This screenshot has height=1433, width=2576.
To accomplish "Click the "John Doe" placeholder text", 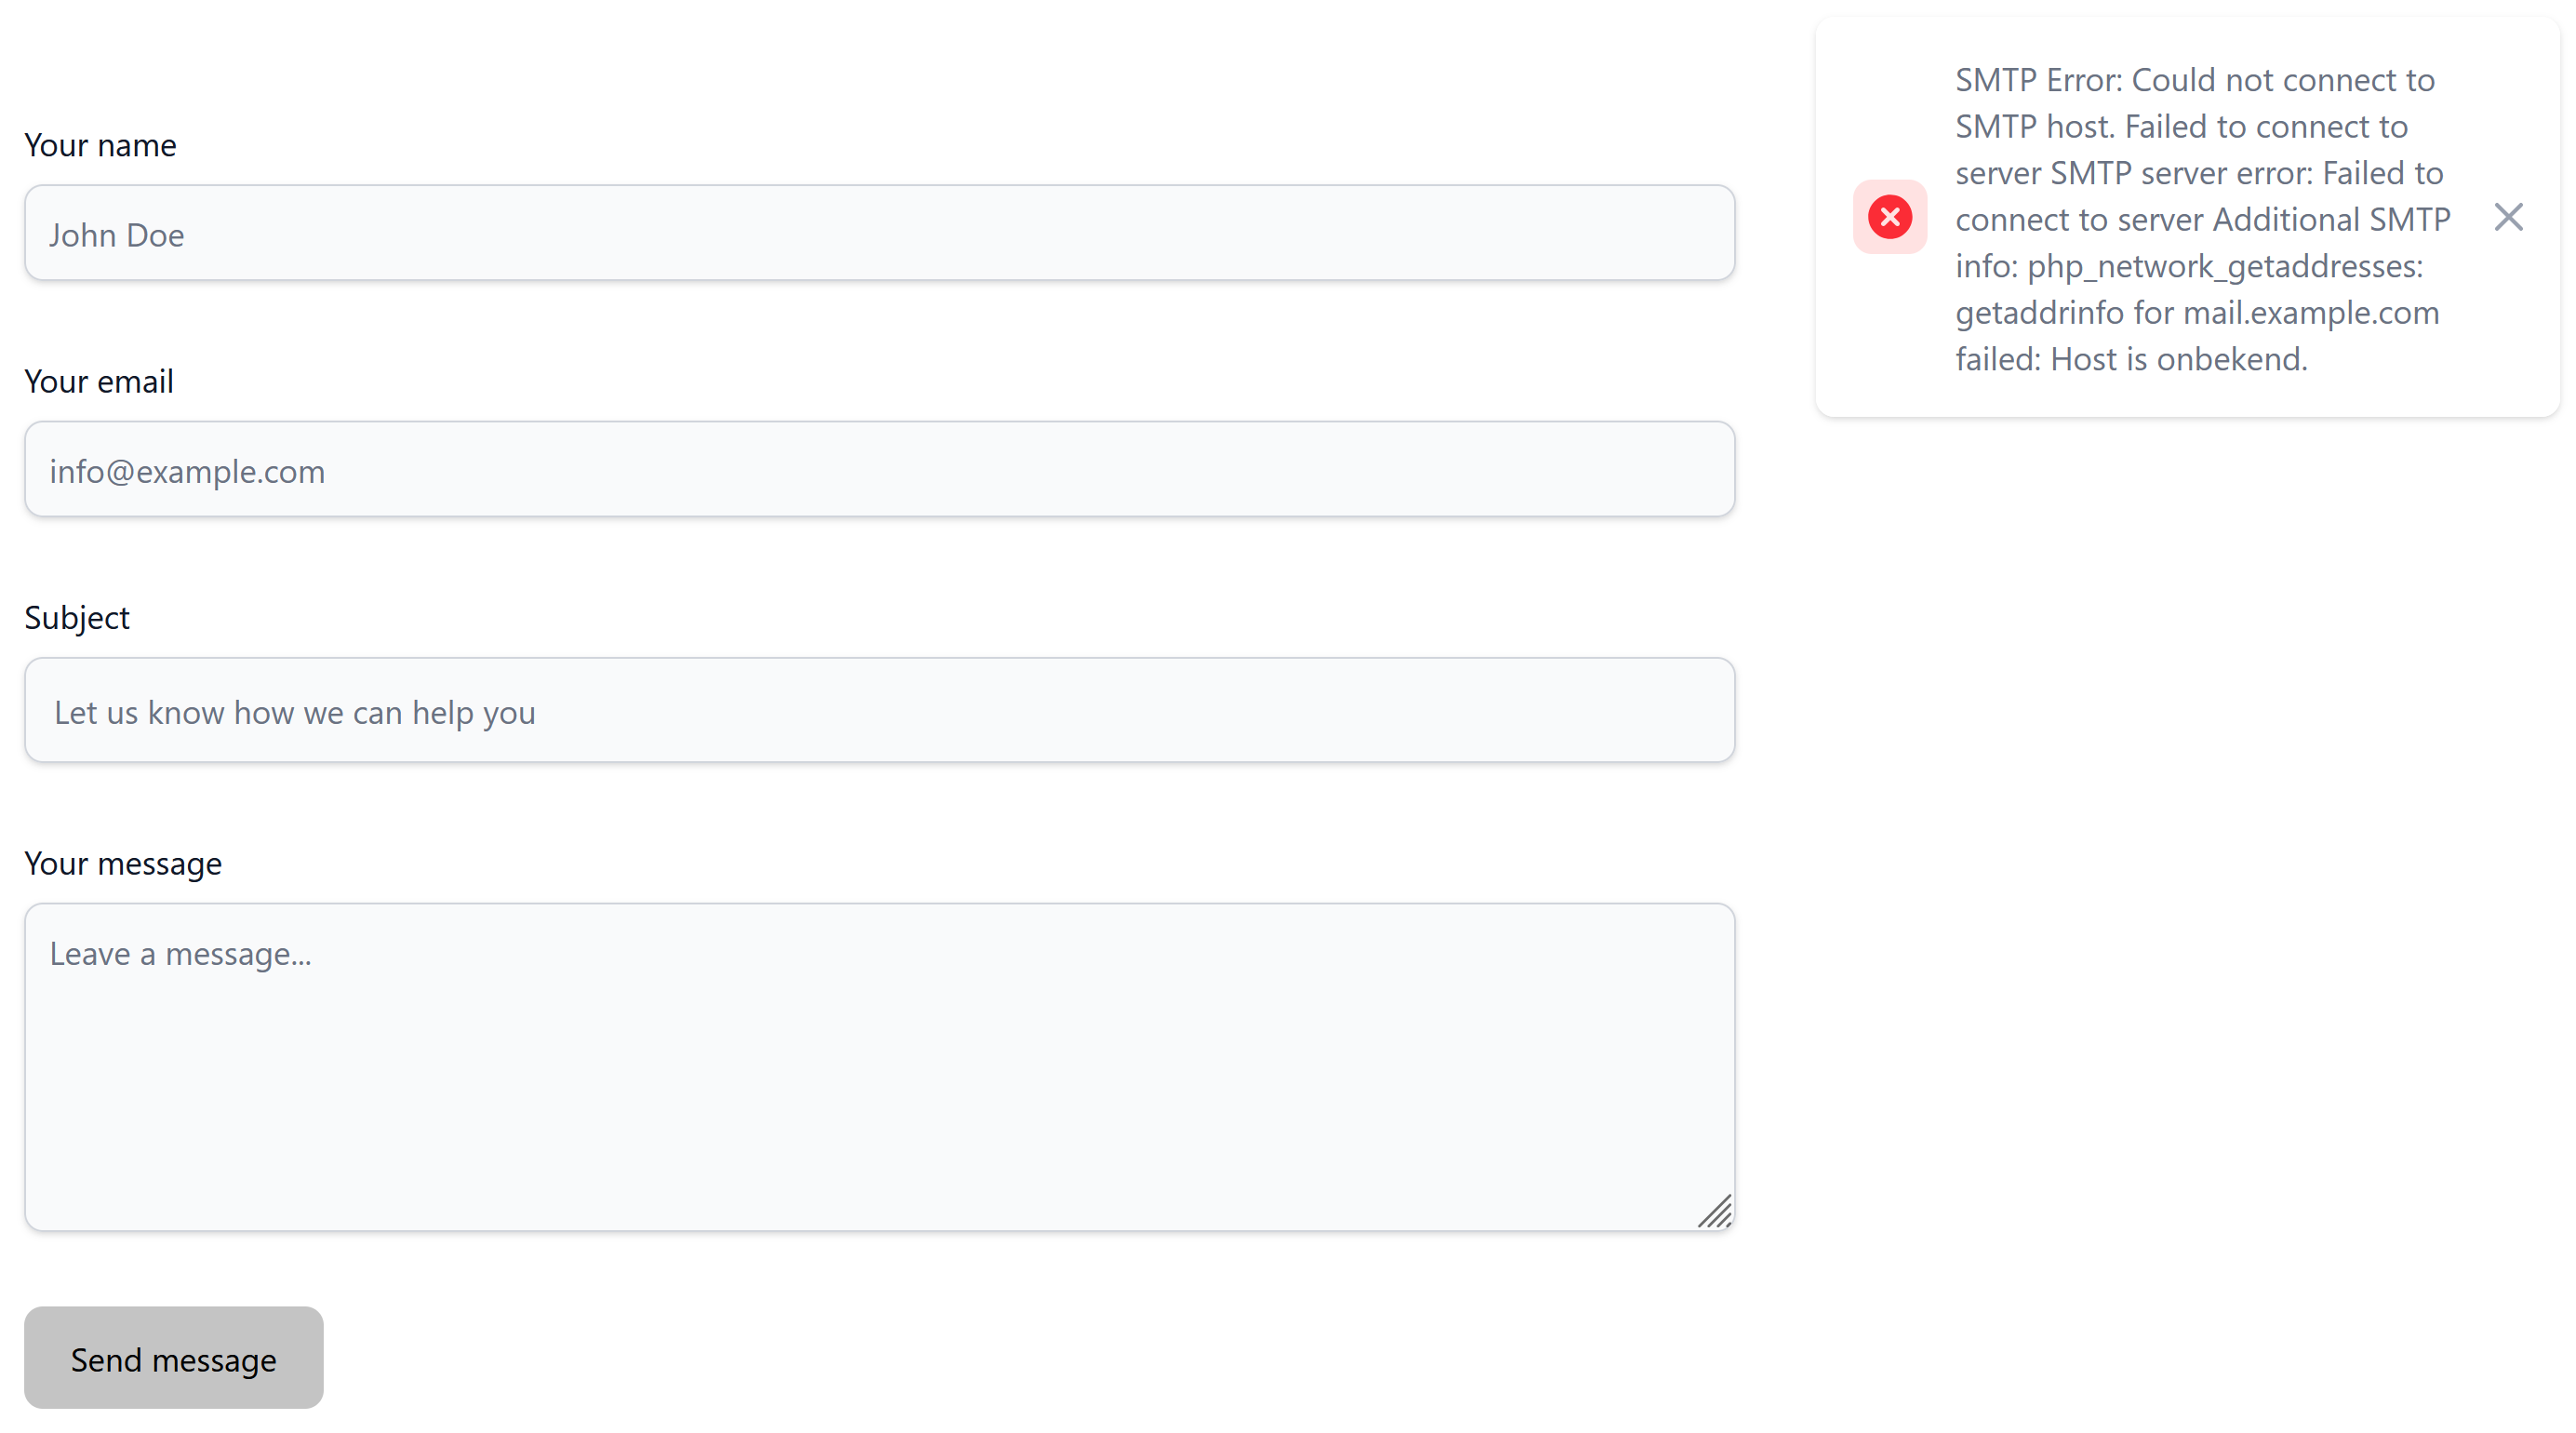I will pos(117,235).
